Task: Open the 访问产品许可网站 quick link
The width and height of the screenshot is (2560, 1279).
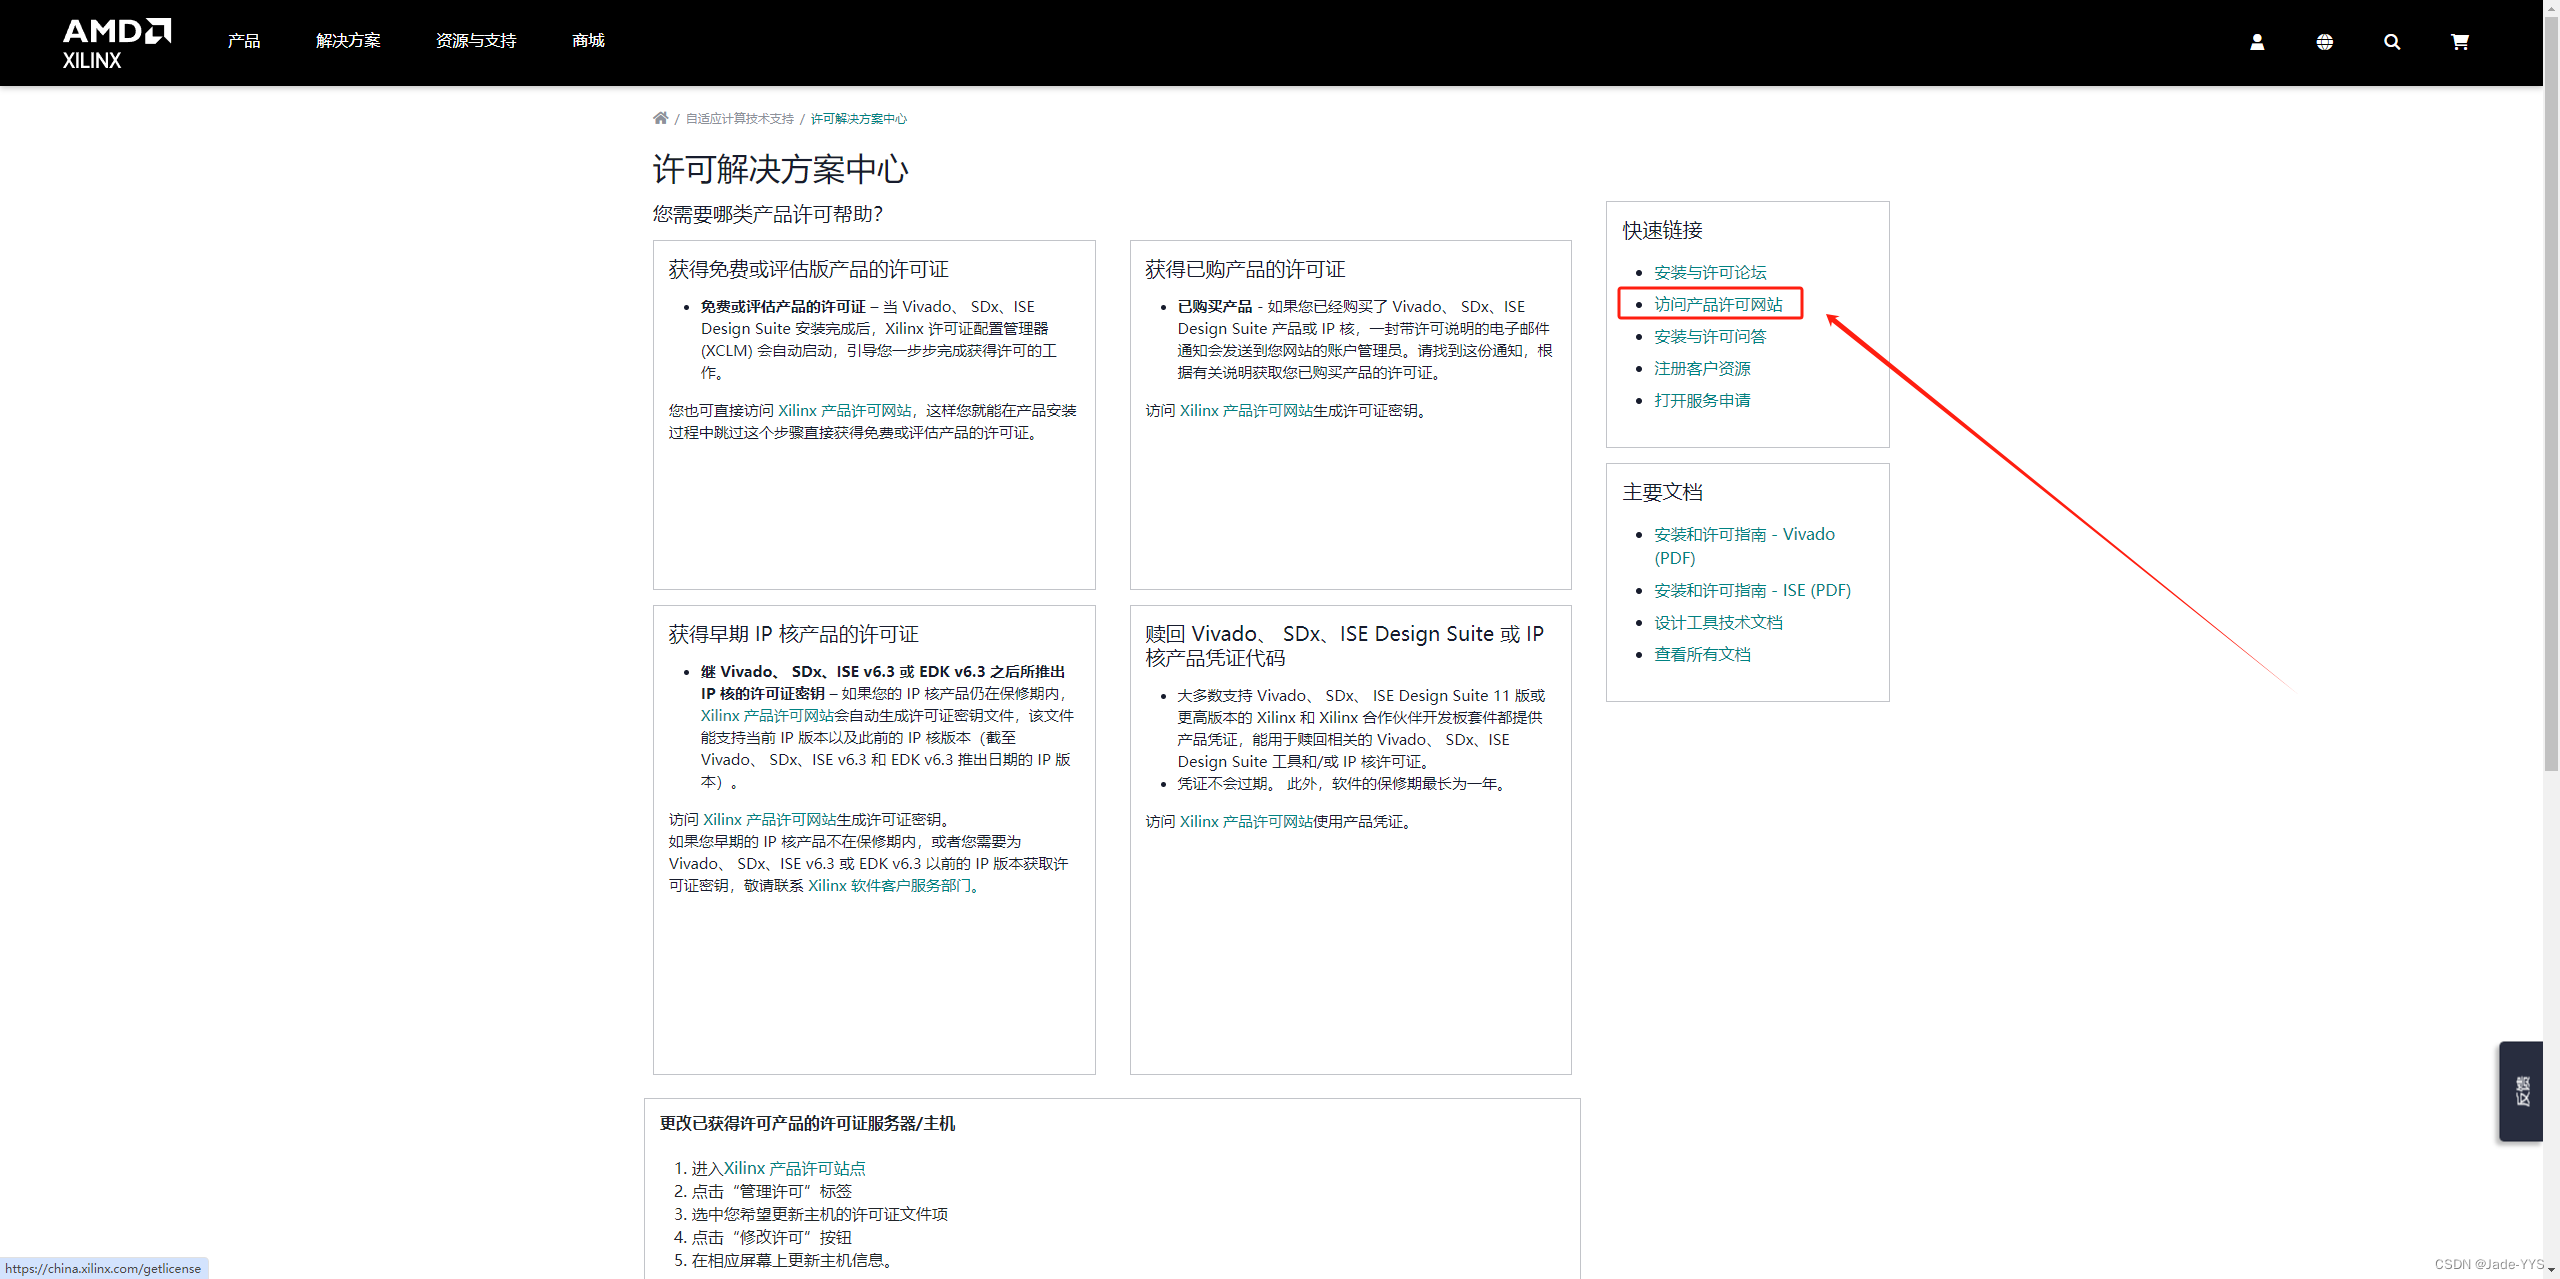Action: [1718, 304]
